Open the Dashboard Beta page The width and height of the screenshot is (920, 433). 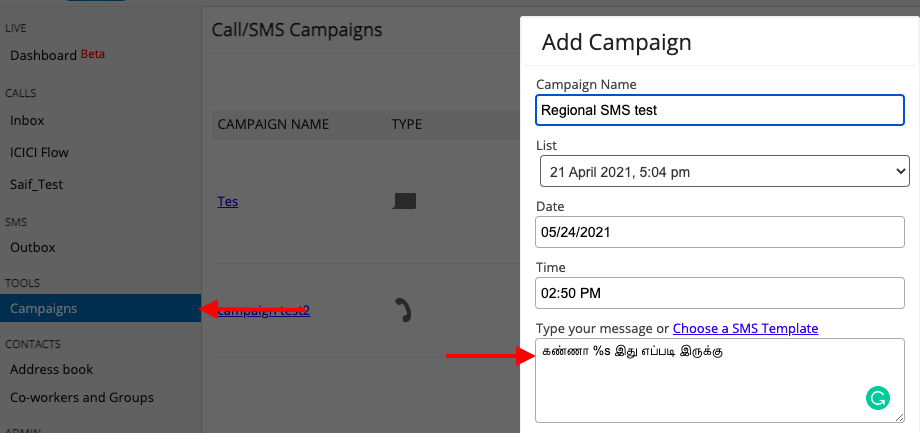58,55
